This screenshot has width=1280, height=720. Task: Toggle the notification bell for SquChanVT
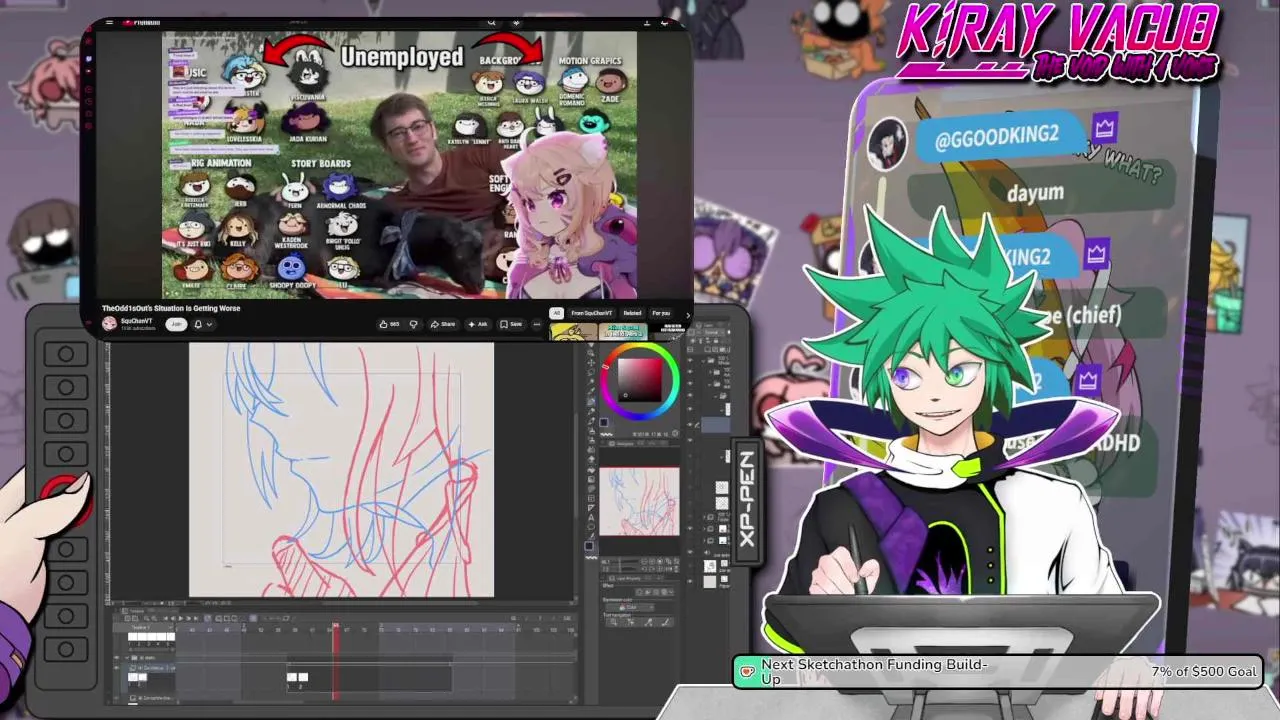point(198,324)
